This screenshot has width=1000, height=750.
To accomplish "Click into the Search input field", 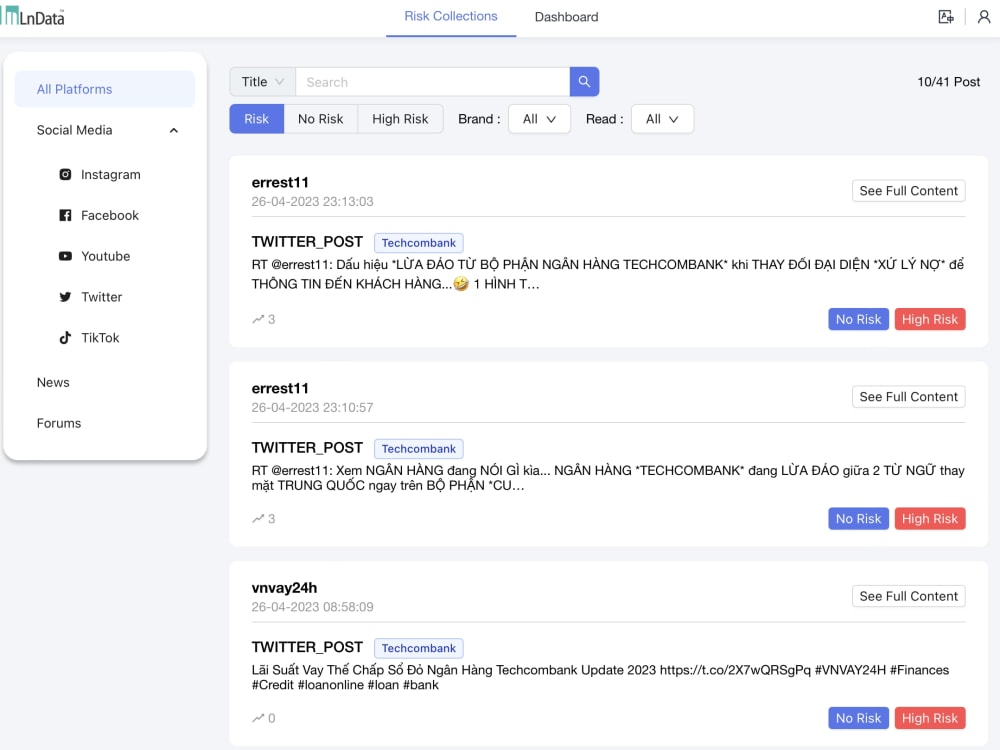I will [432, 82].
